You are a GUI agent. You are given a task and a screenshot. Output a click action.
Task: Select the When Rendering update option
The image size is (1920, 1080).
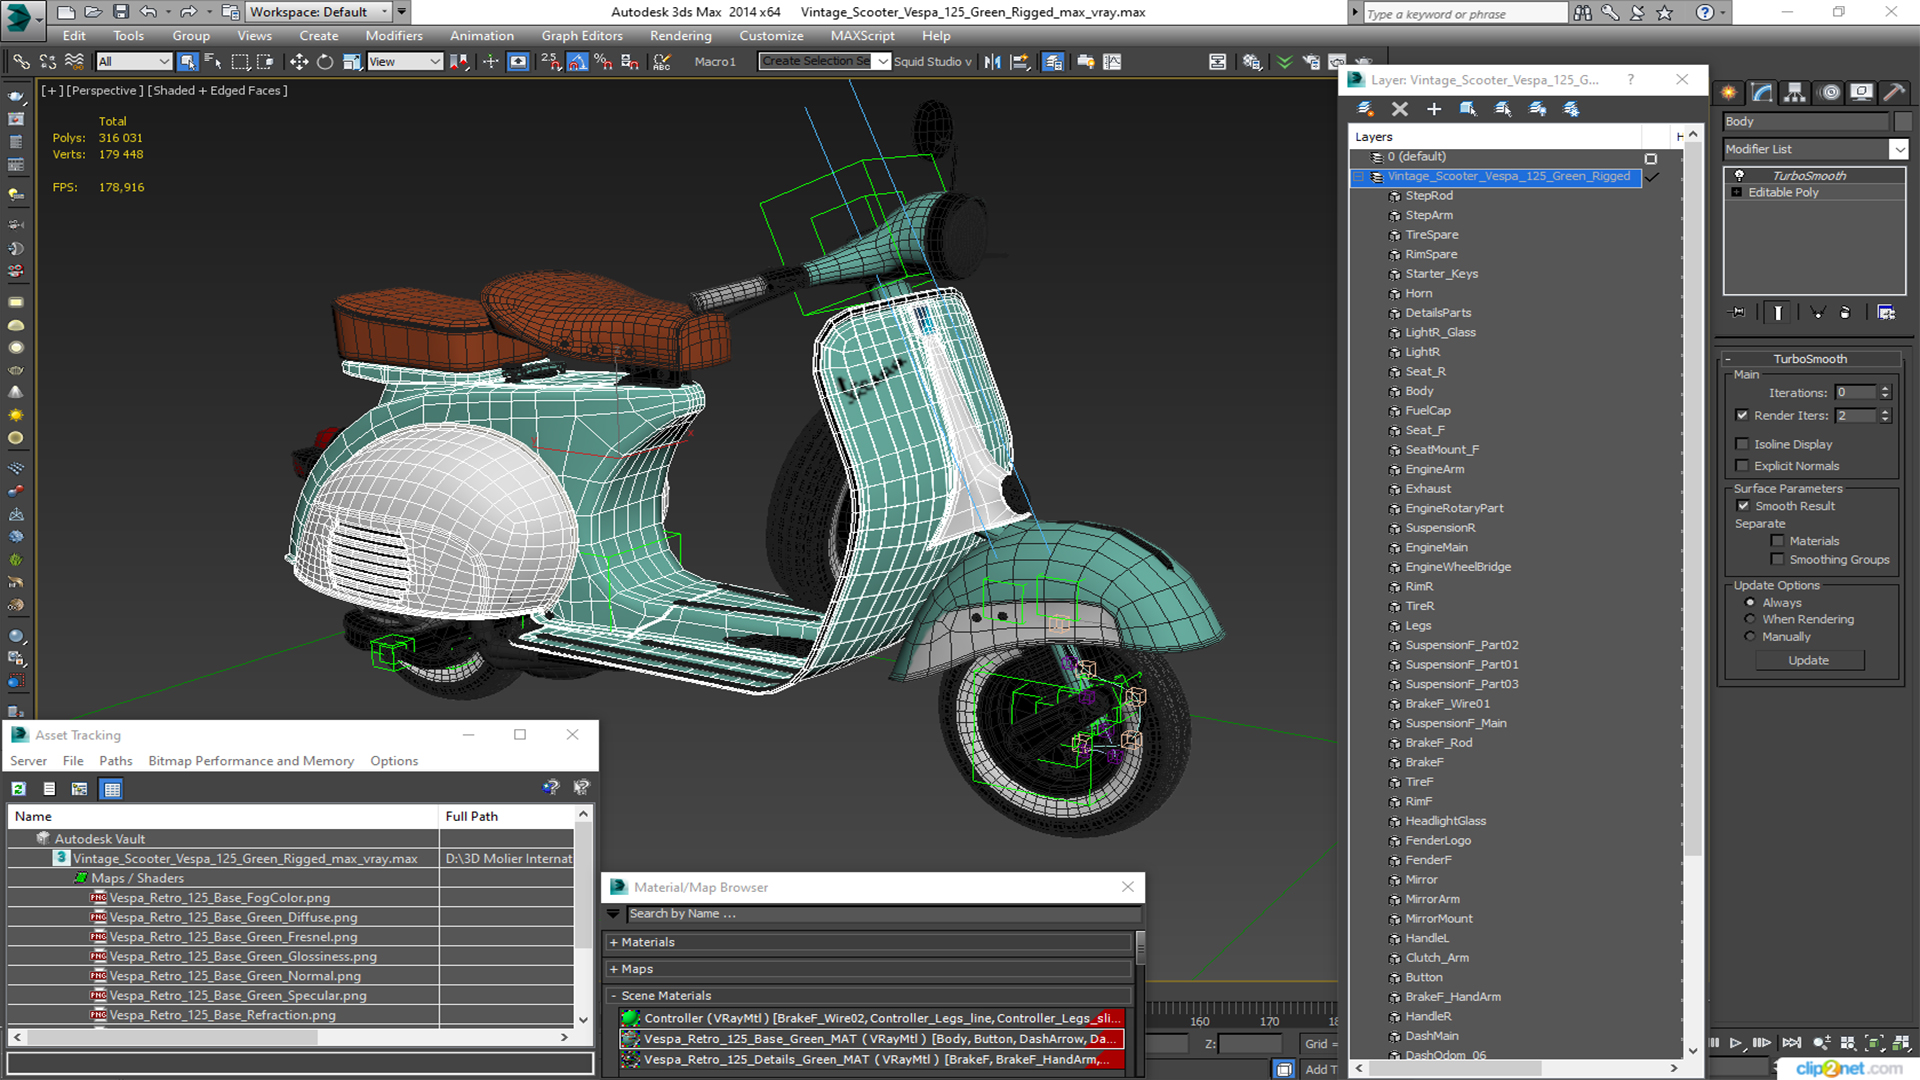(1750, 619)
